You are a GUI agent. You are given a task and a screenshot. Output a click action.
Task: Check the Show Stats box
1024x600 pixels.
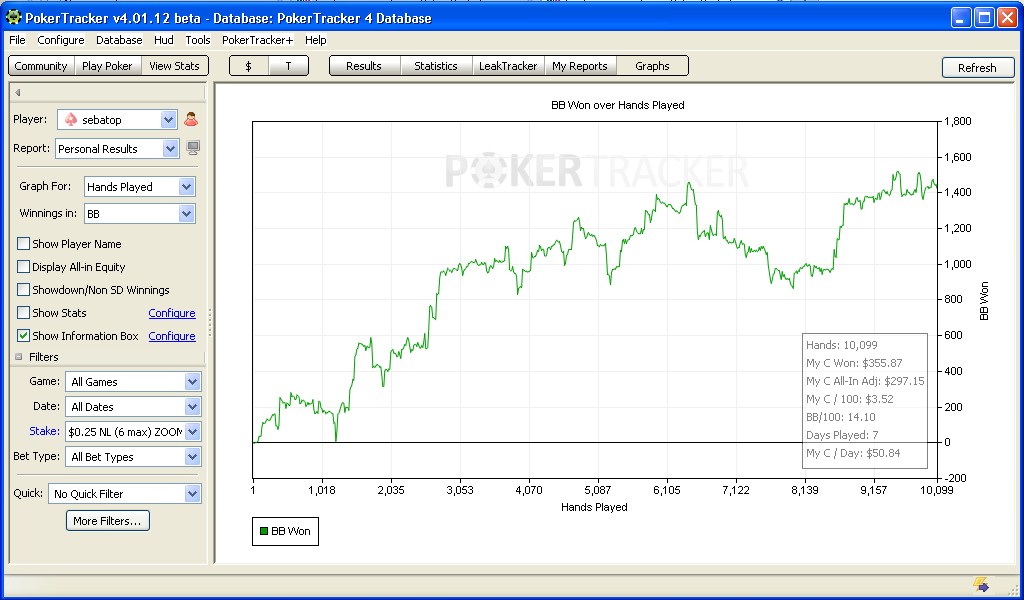point(24,312)
